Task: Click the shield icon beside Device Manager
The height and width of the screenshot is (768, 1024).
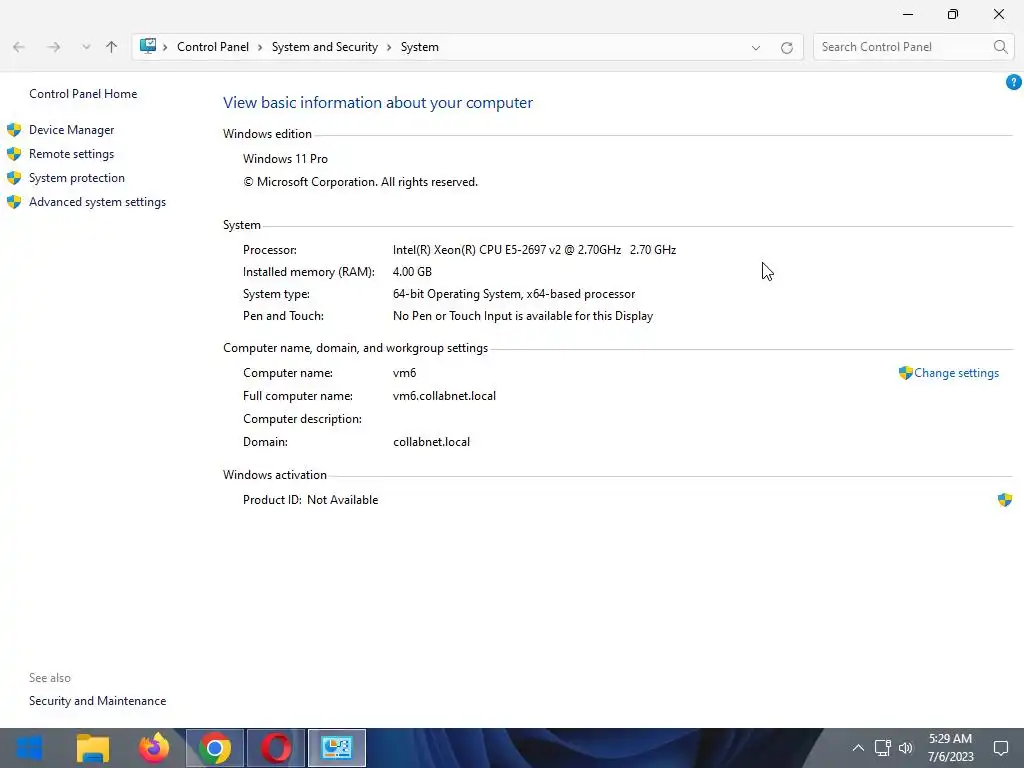Action: [x=14, y=130]
